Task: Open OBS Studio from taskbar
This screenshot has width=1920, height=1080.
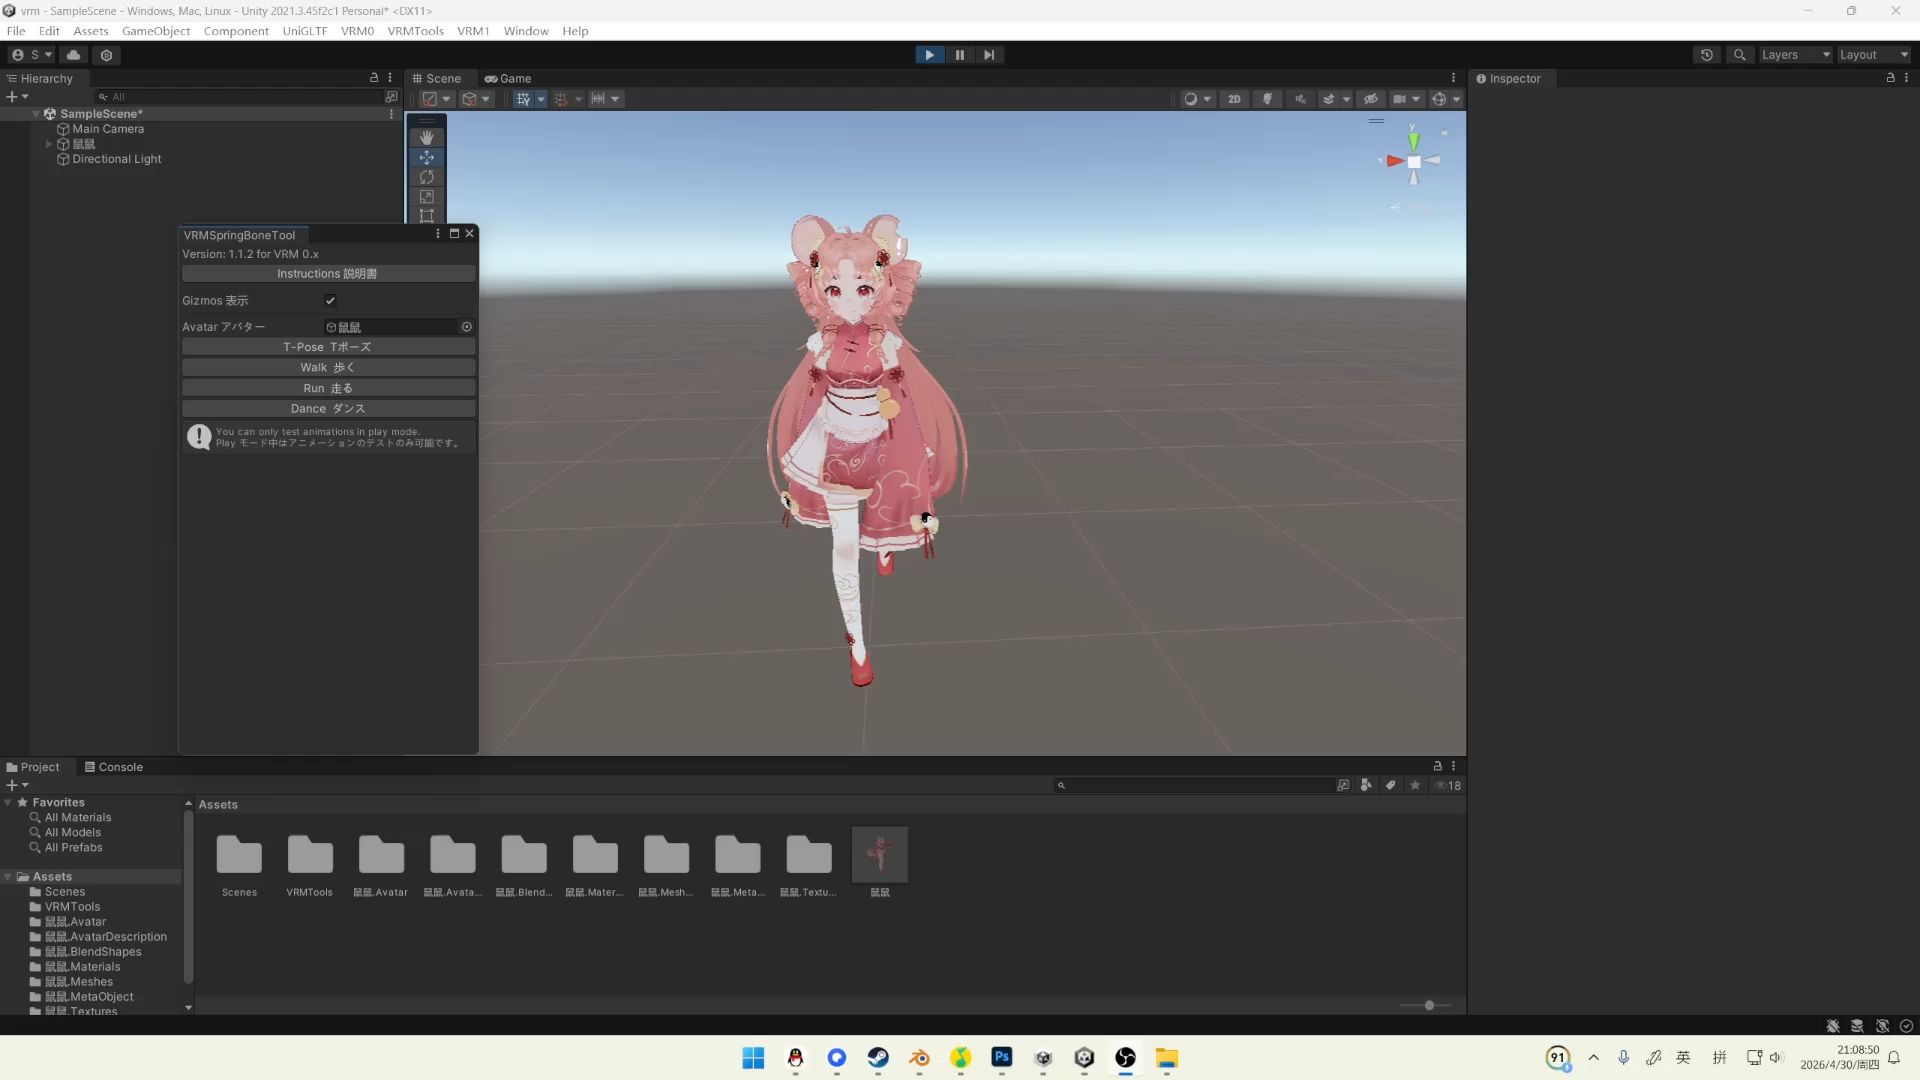Action: pyautogui.click(x=1126, y=1058)
